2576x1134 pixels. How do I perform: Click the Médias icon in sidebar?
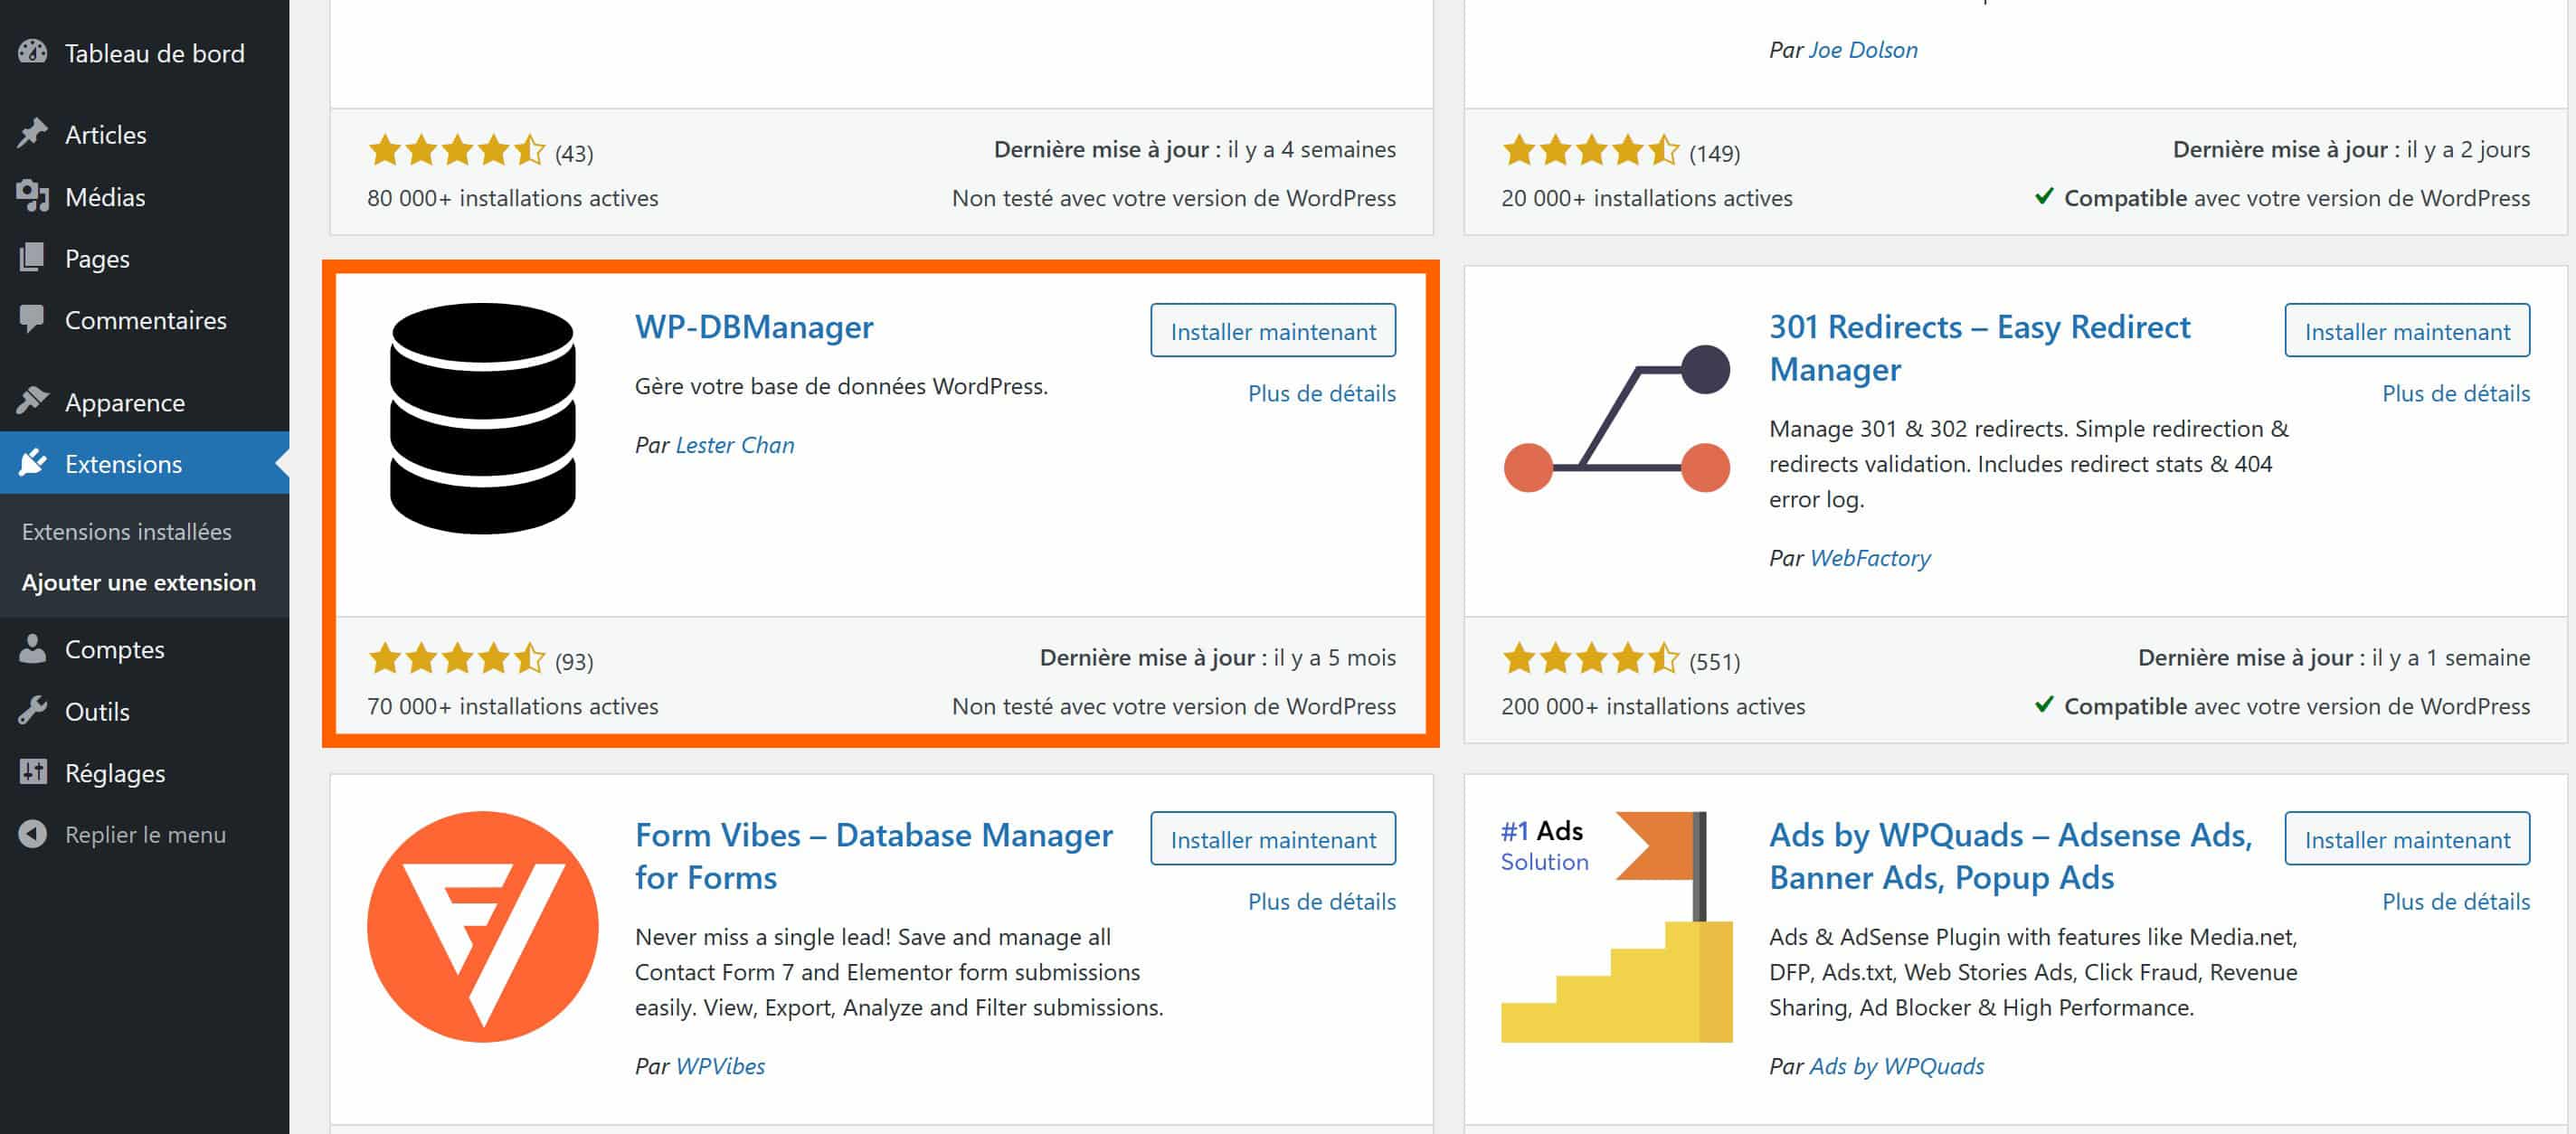point(33,196)
